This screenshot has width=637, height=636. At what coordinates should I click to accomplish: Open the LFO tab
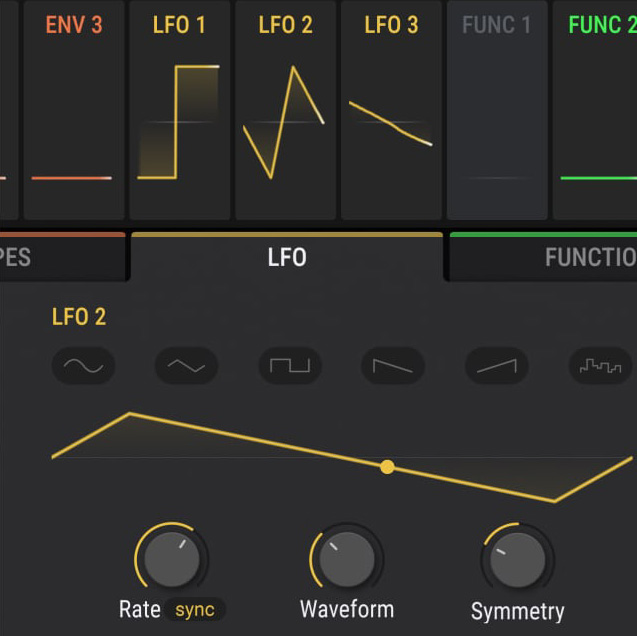tap(287, 258)
